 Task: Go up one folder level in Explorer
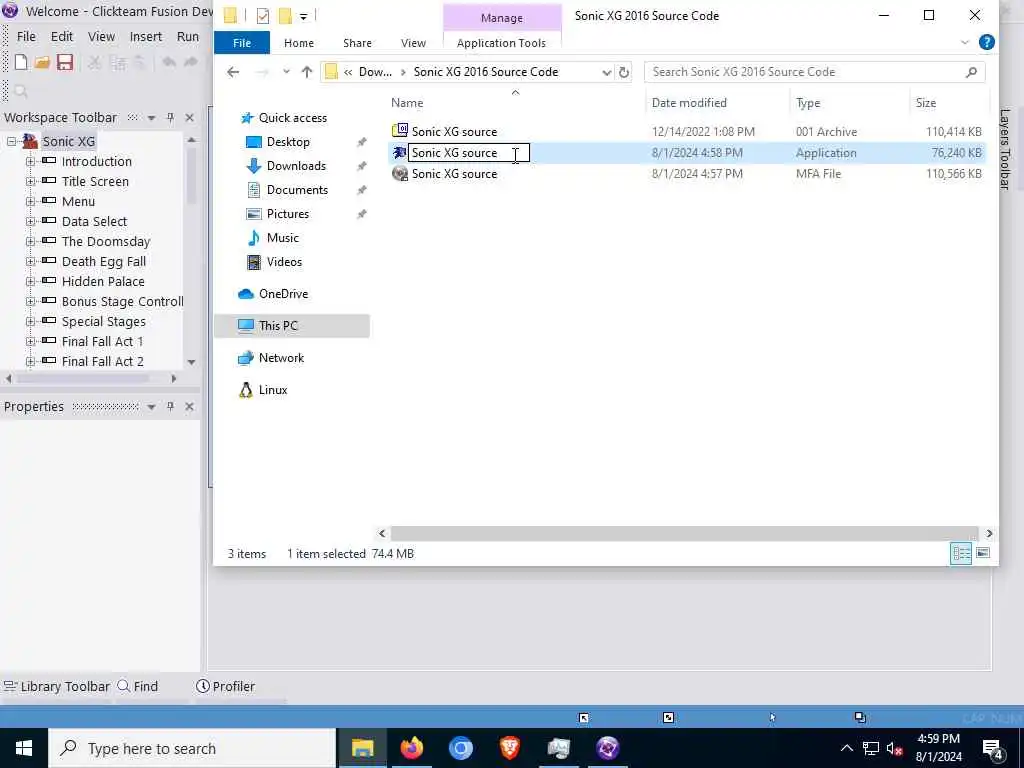coord(307,72)
